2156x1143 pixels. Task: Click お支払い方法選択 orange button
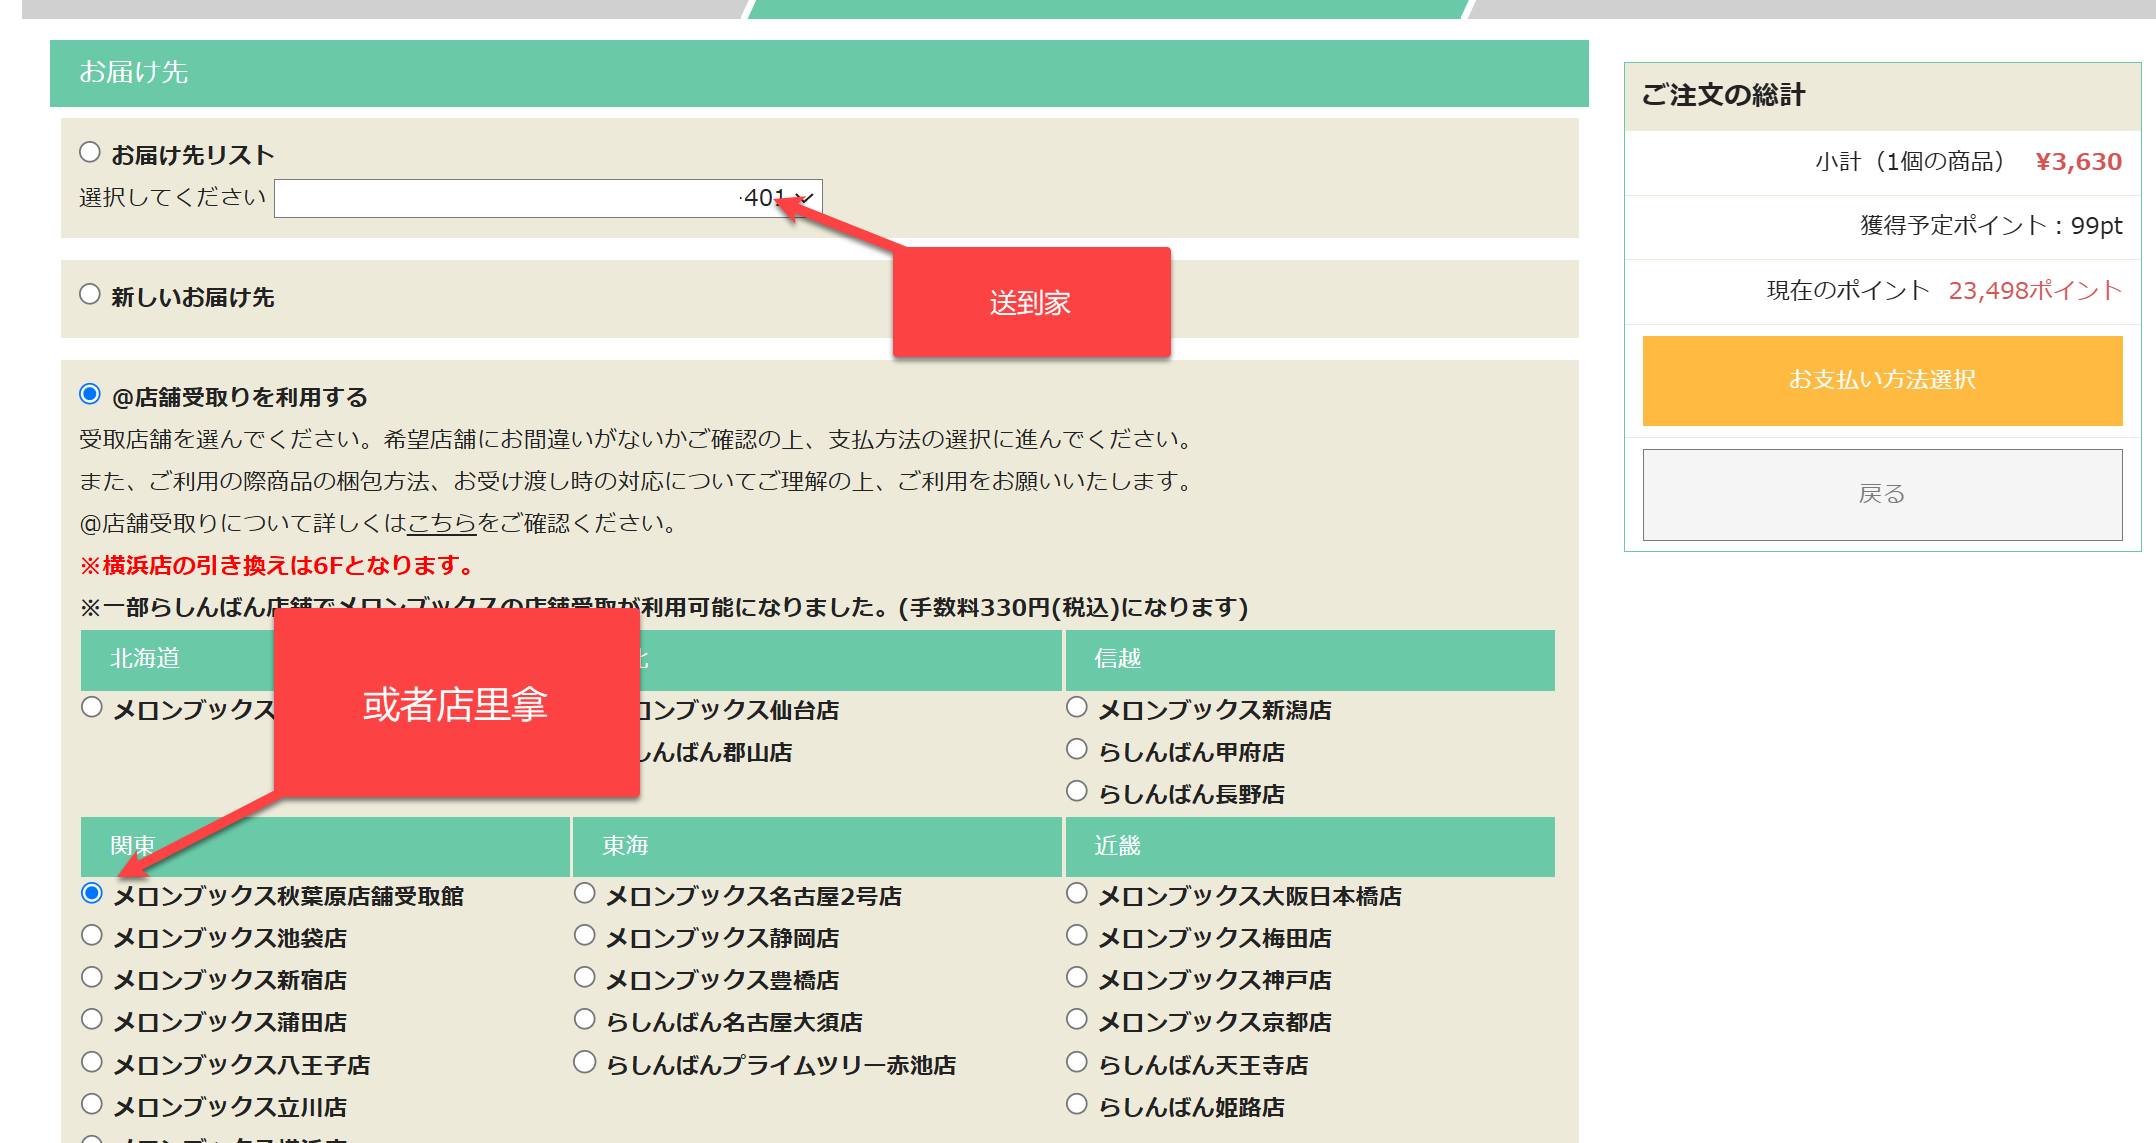(1882, 380)
